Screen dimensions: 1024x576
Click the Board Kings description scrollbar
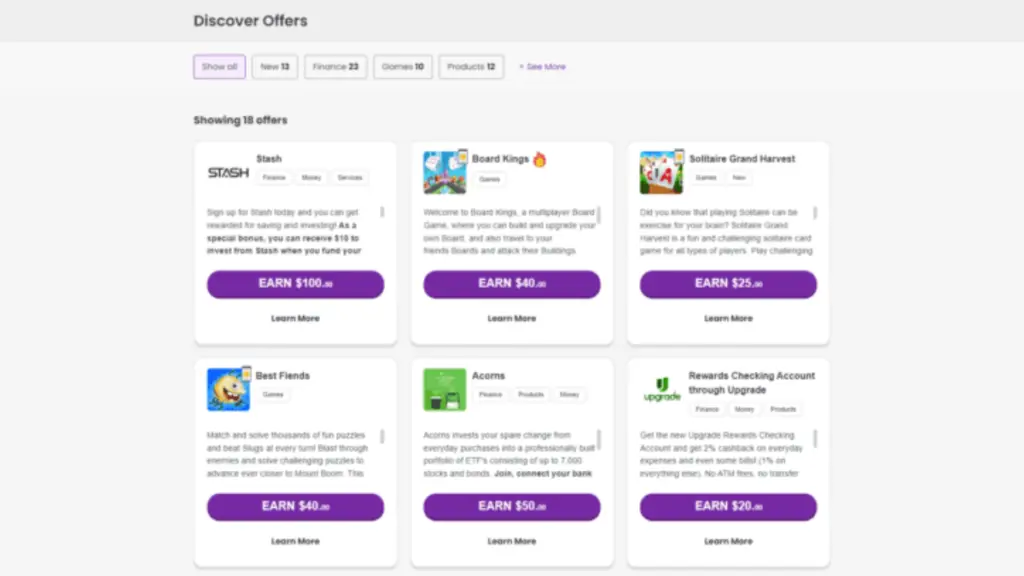click(599, 215)
